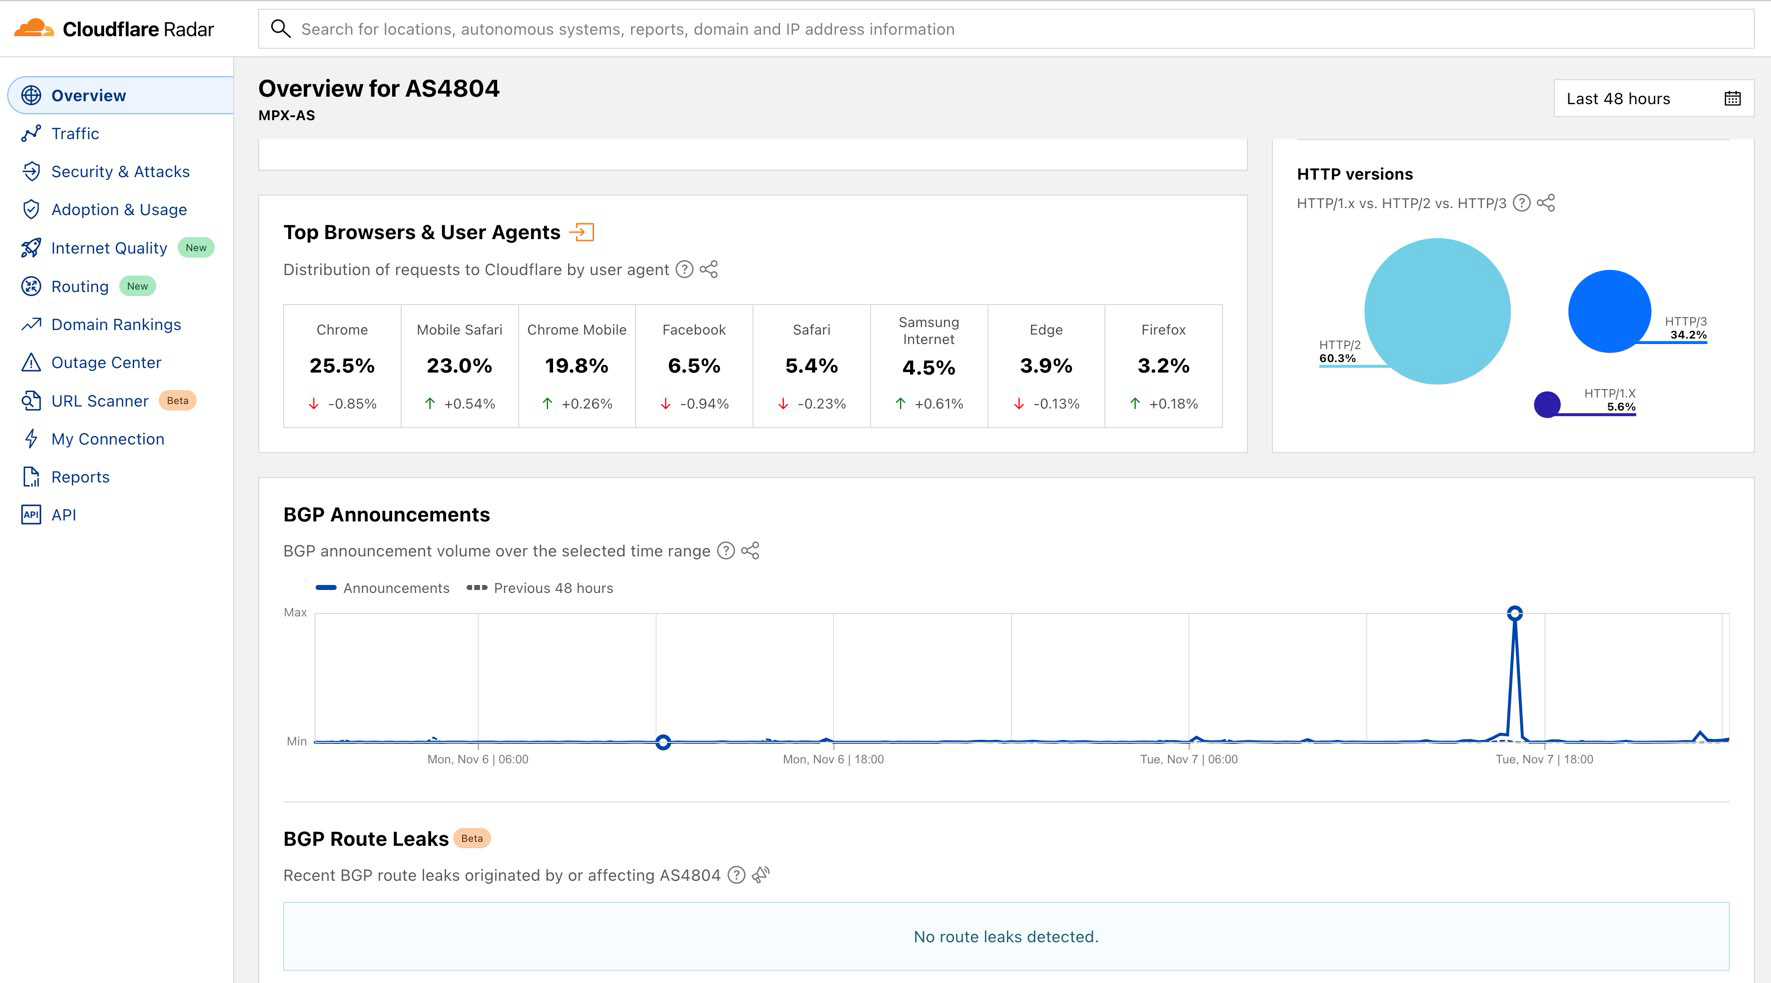
Task: Click the Internet Quality rocket icon
Action: [x=31, y=248]
